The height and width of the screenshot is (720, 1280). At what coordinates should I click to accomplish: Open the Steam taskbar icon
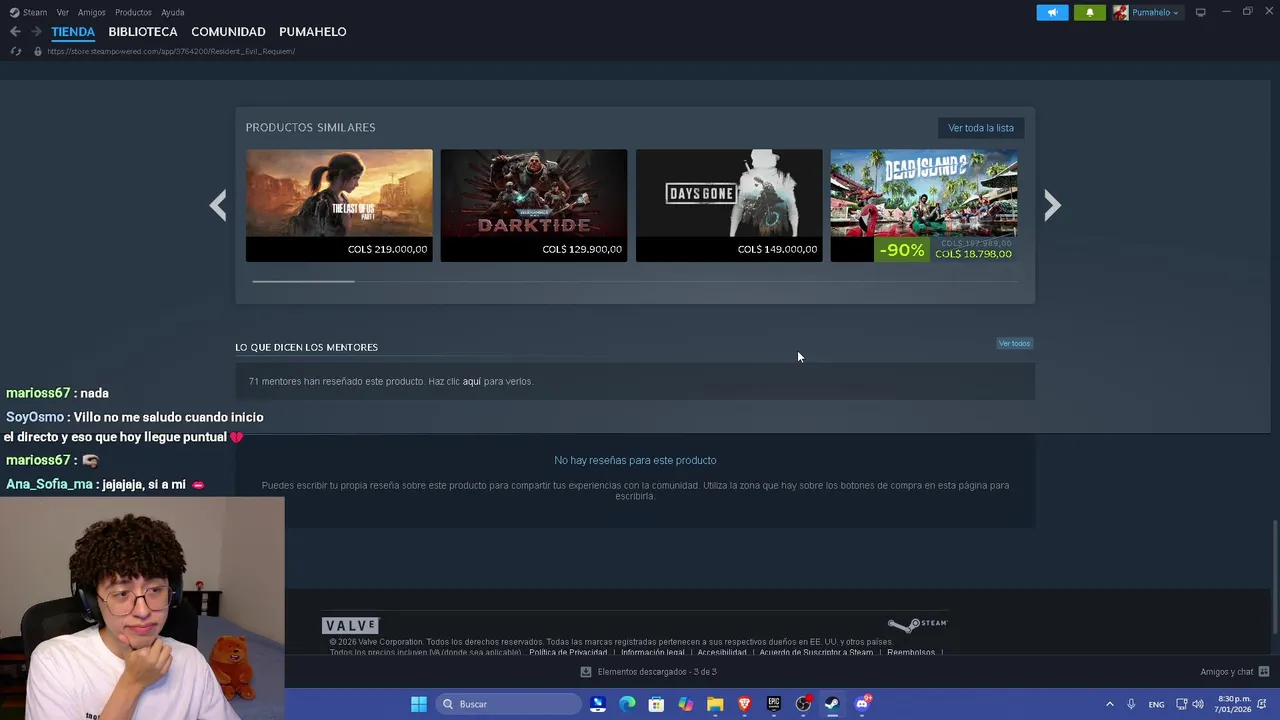832,704
